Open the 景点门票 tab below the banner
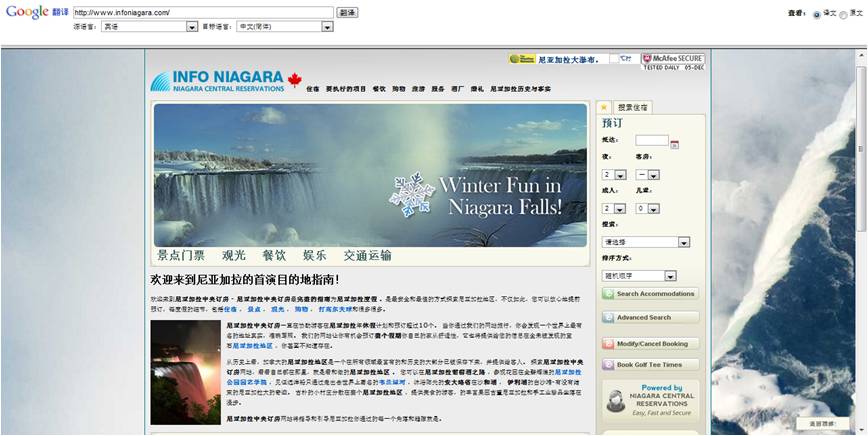Screen dimensions: 868x436 pyautogui.click(x=181, y=255)
